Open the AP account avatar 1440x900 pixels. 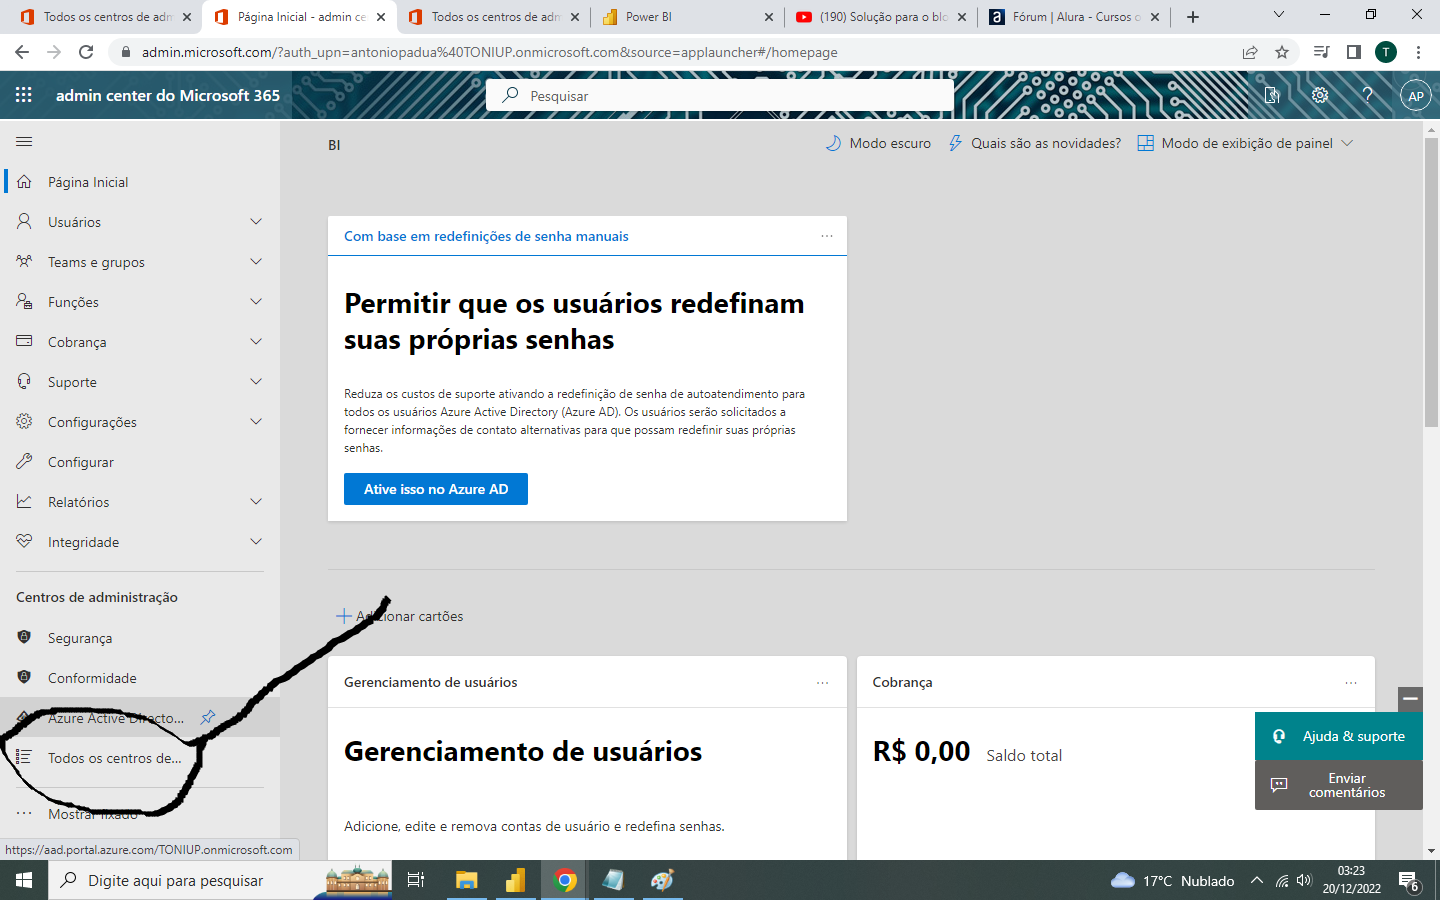tap(1415, 96)
